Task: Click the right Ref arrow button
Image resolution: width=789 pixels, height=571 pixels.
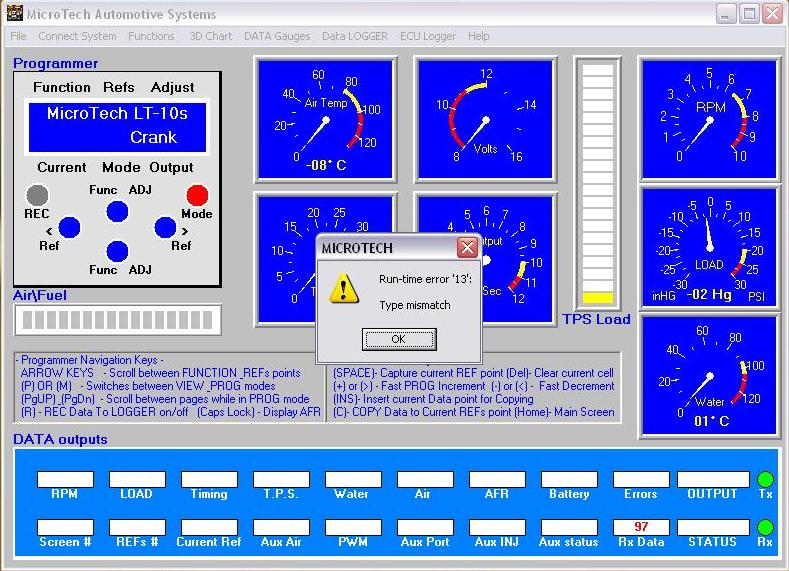Action: [x=166, y=227]
